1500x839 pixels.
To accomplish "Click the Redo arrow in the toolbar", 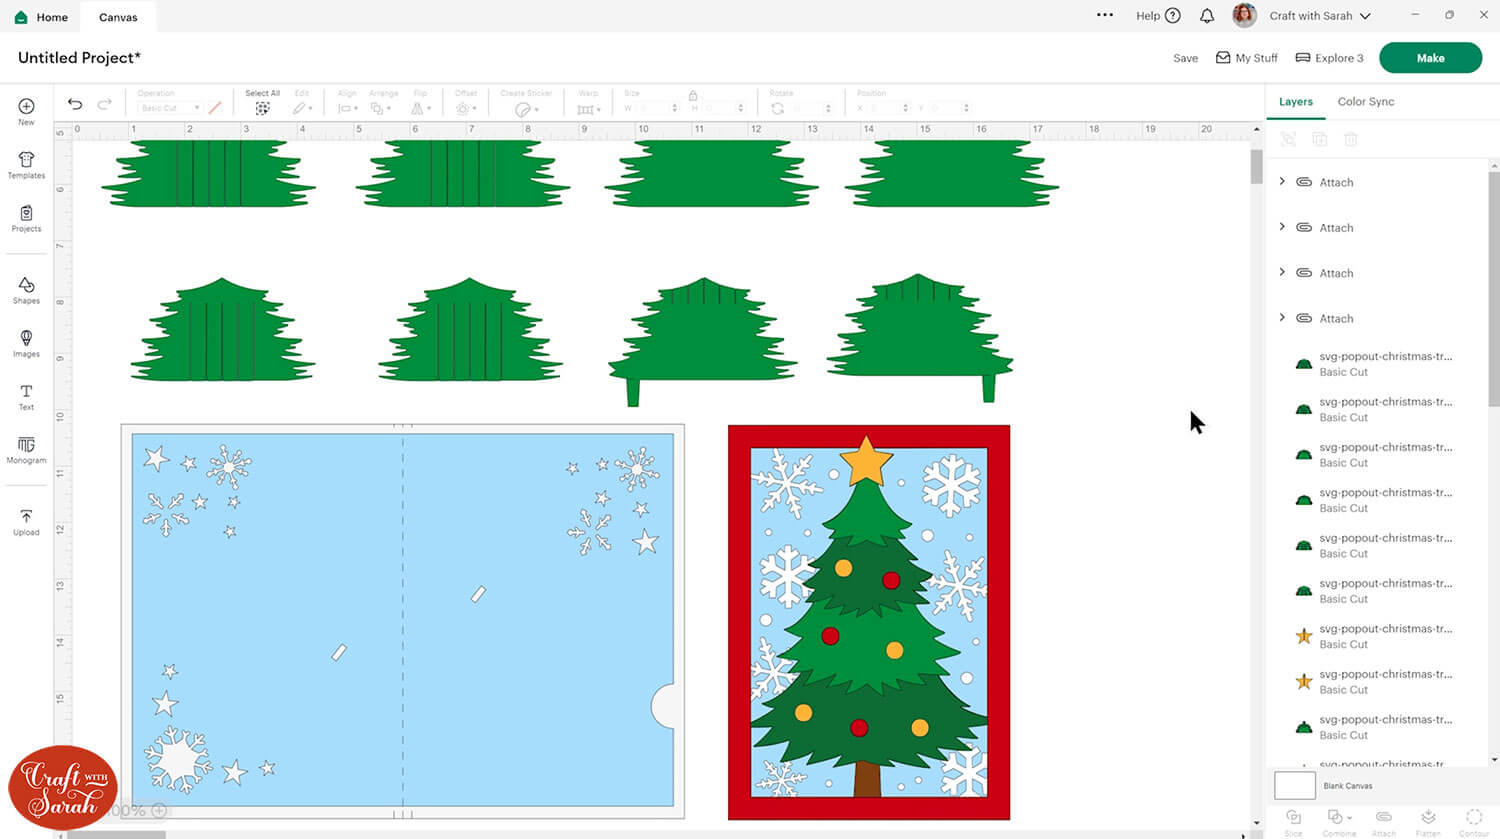I will 104,104.
